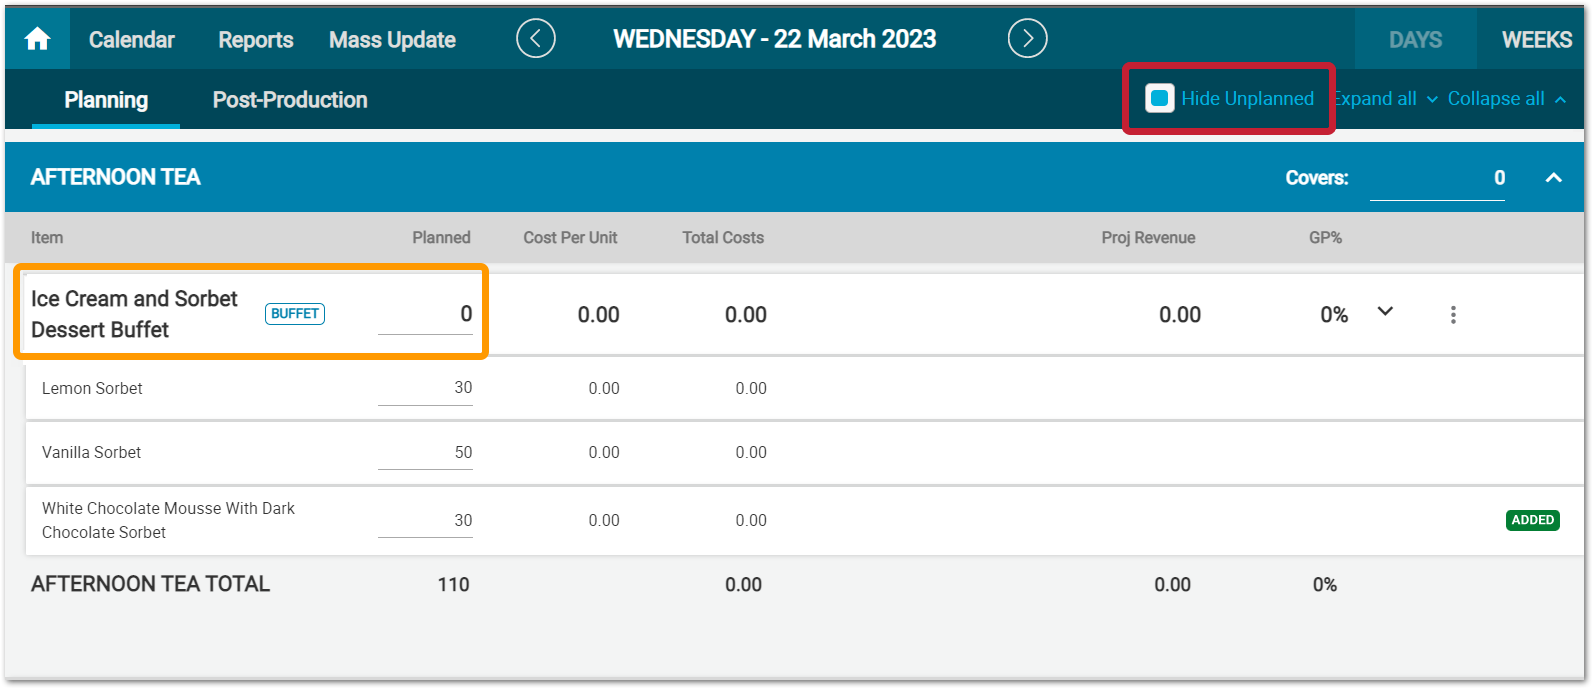Open the Reports menu

click(256, 40)
